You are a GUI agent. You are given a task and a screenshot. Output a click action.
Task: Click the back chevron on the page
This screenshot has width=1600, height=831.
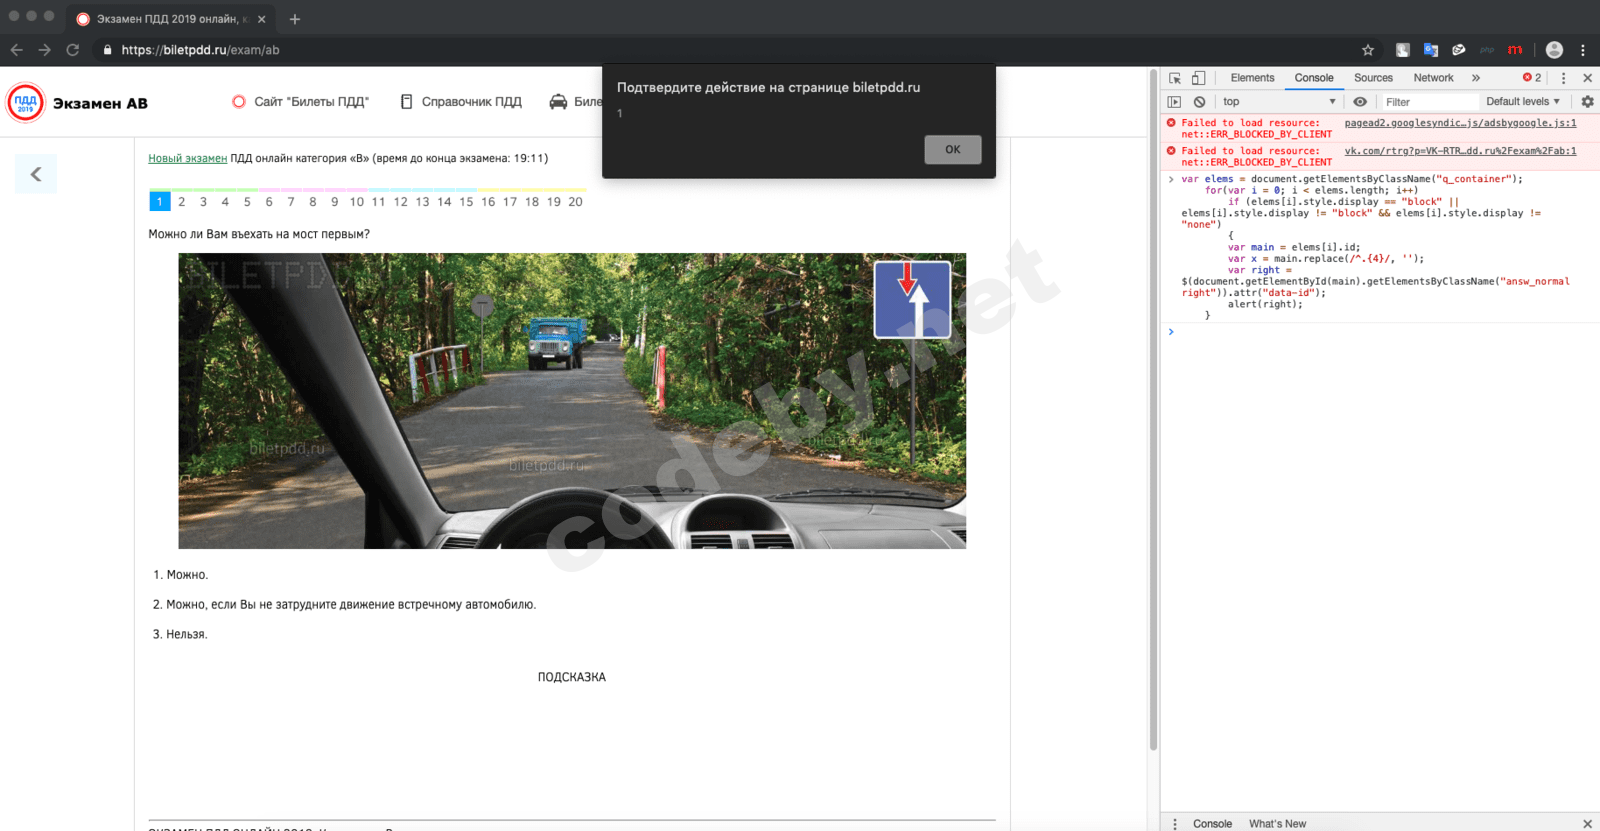tap(36, 174)
